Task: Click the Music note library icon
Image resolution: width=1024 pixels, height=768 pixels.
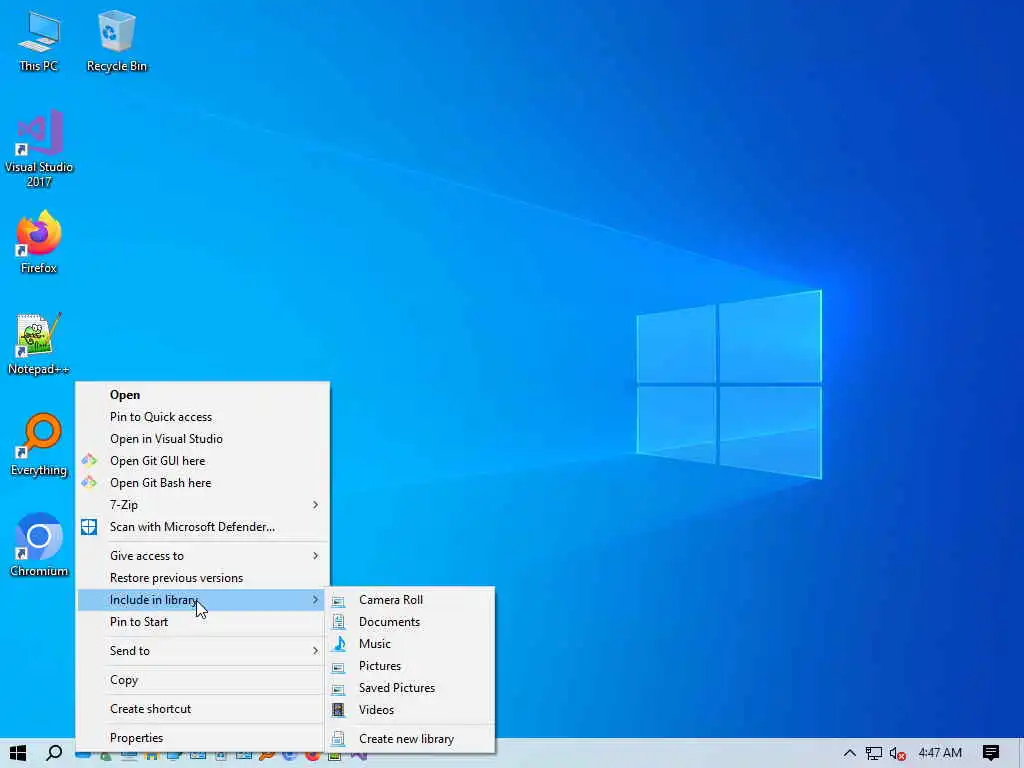Action: 338,644
